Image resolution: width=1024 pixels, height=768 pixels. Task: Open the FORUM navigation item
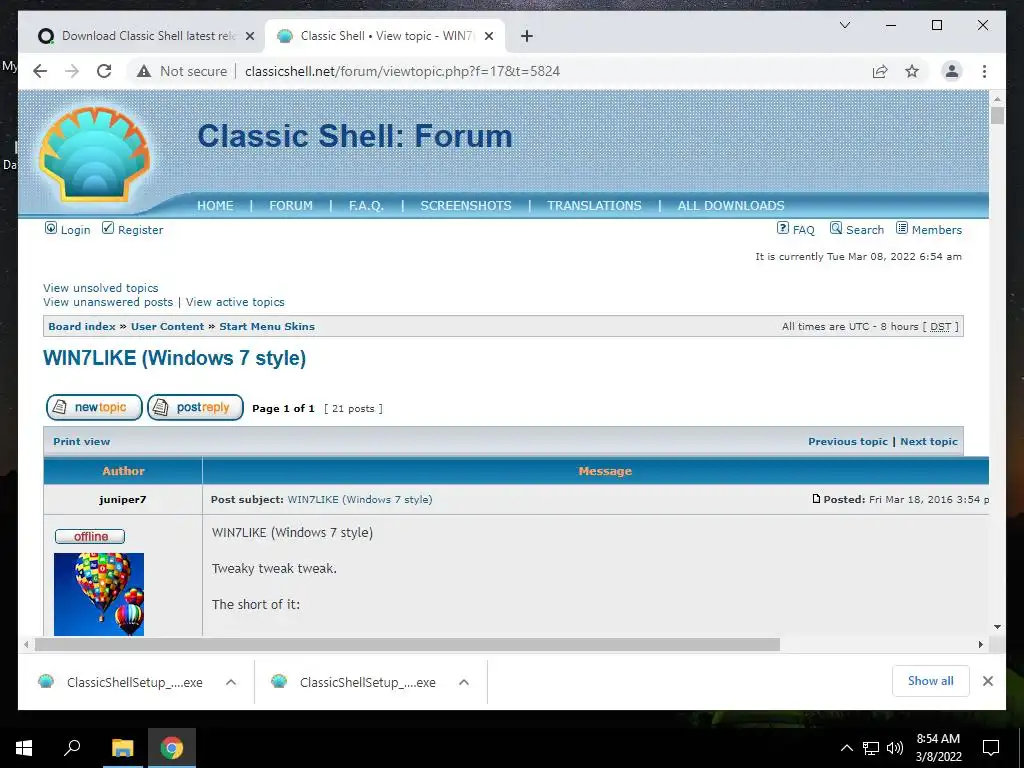(291, 205)
